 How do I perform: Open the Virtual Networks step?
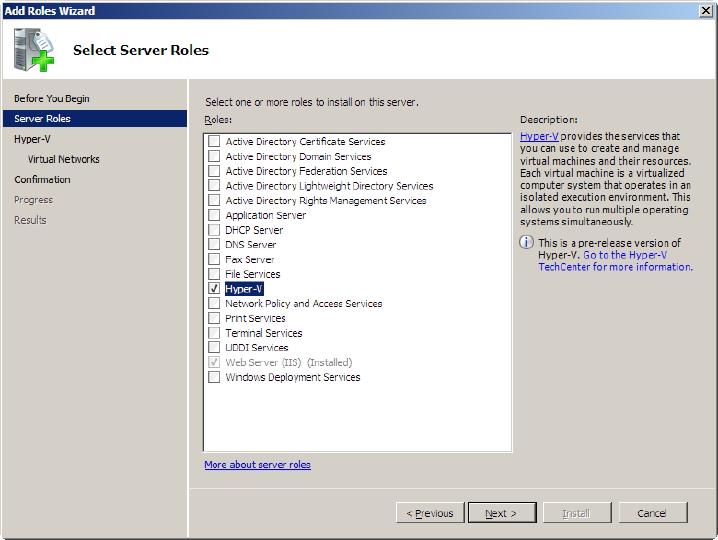[63, 159]
